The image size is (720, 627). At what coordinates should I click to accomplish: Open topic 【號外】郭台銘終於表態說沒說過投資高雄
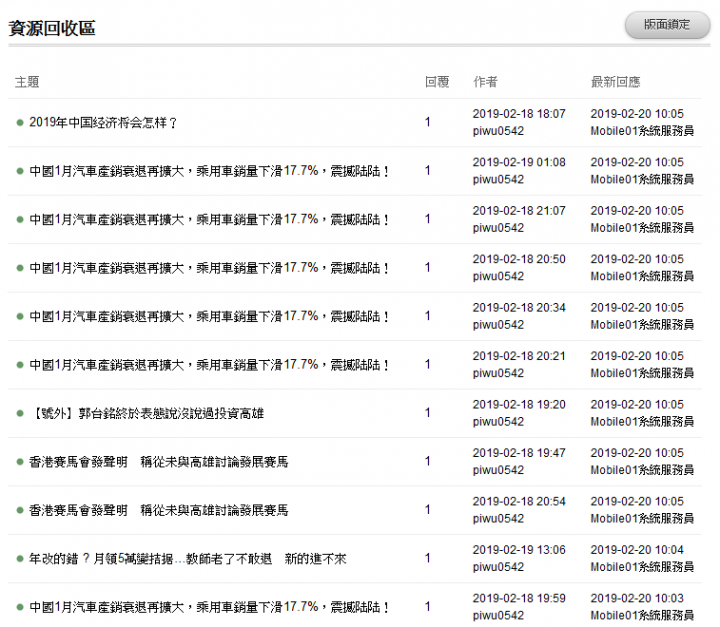[146, 413]
